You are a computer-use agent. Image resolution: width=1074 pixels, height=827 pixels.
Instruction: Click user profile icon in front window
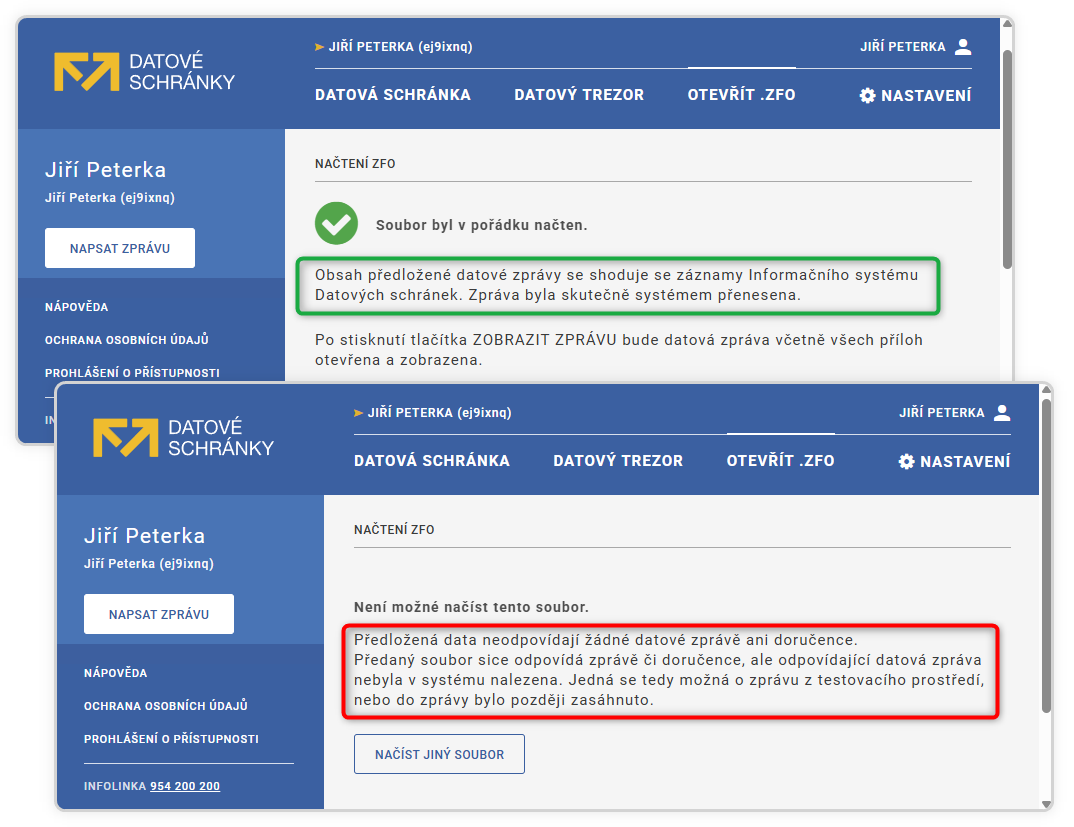[1002, 412]
